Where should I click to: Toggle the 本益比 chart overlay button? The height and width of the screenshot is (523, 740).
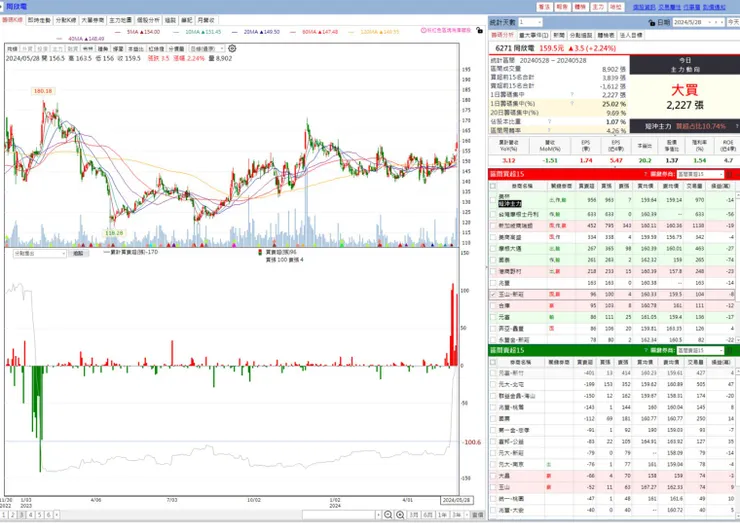click(136, 49)
